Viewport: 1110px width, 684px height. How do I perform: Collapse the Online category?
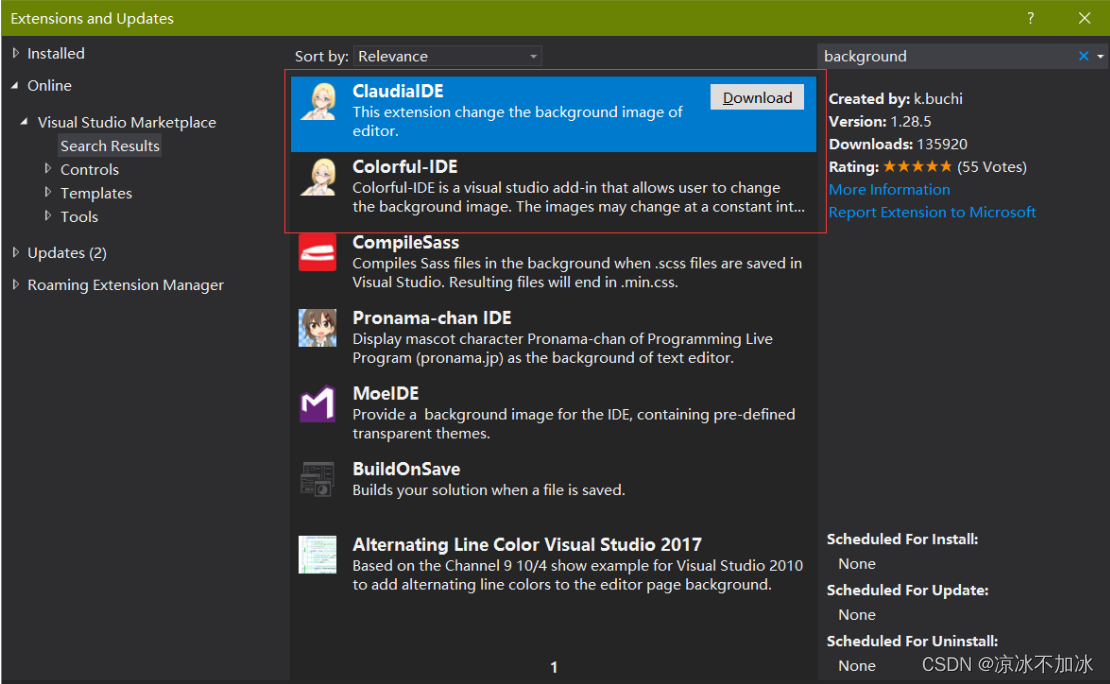15,85
